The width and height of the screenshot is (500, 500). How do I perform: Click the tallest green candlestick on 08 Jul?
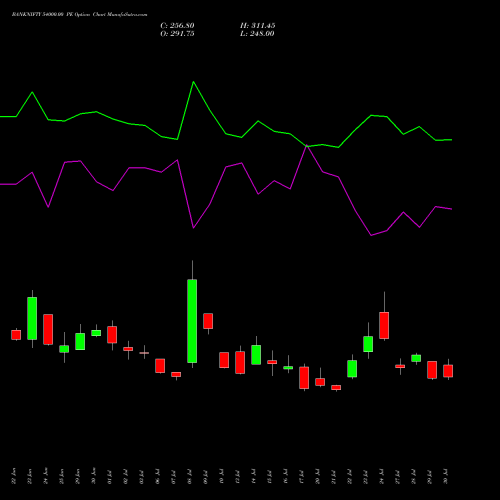click(192, 321)
